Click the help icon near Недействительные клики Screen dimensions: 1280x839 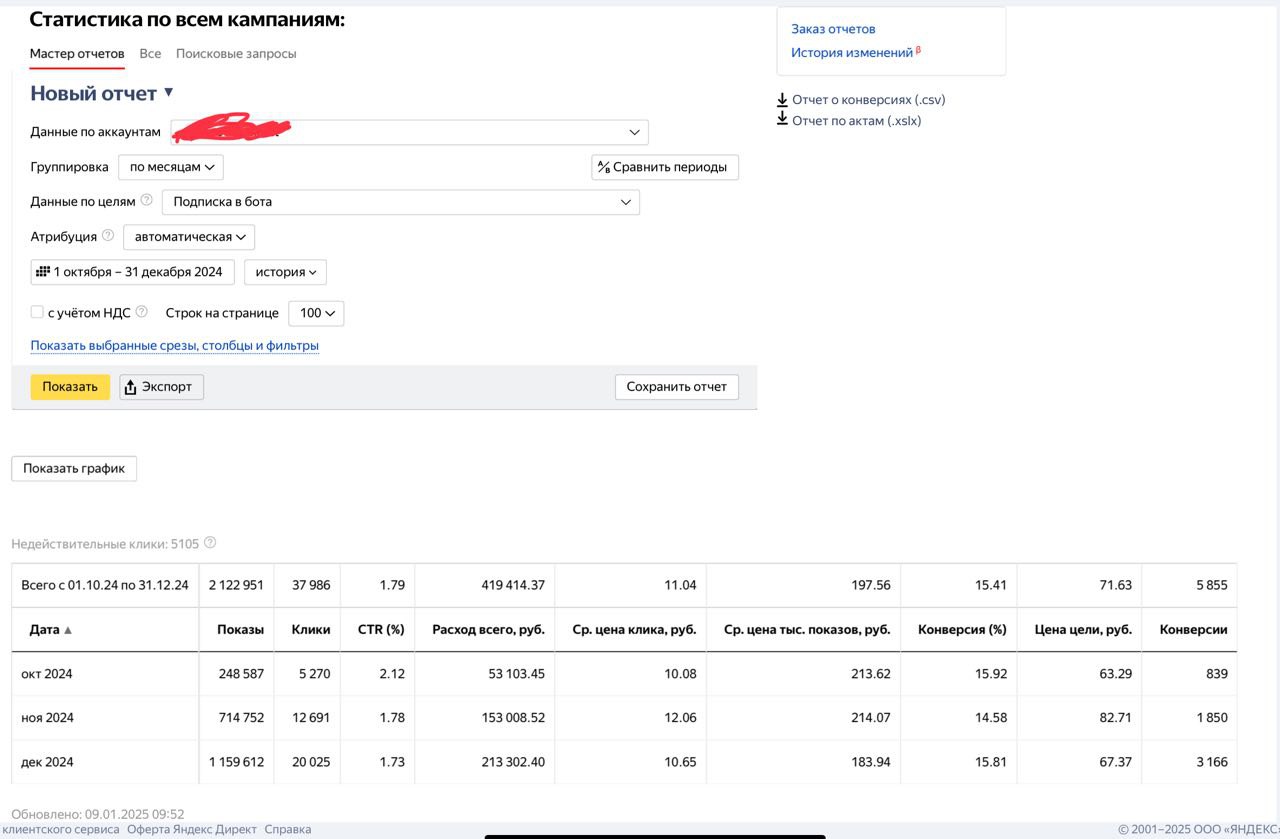click(210, 544)
